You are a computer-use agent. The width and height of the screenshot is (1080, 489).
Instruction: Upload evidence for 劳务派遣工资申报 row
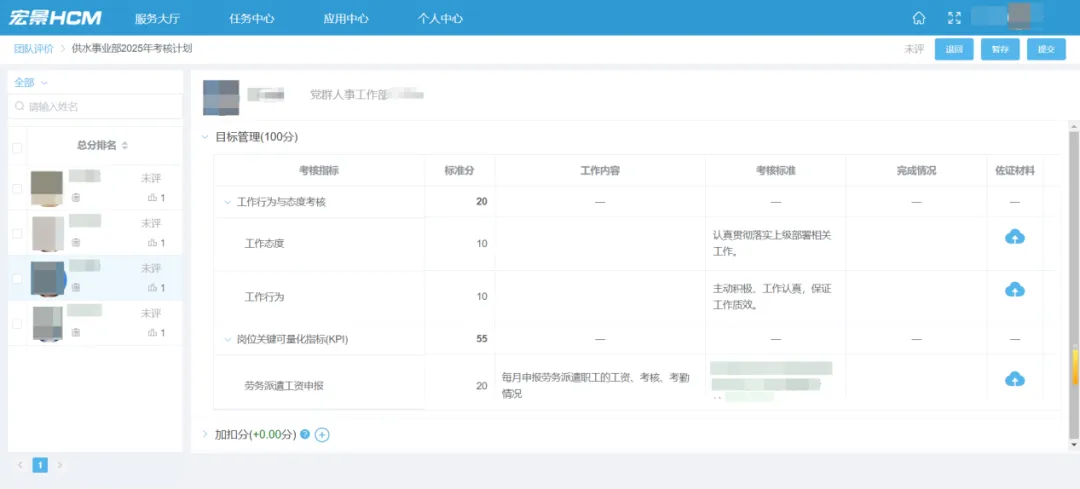[x=1015, y=379]
